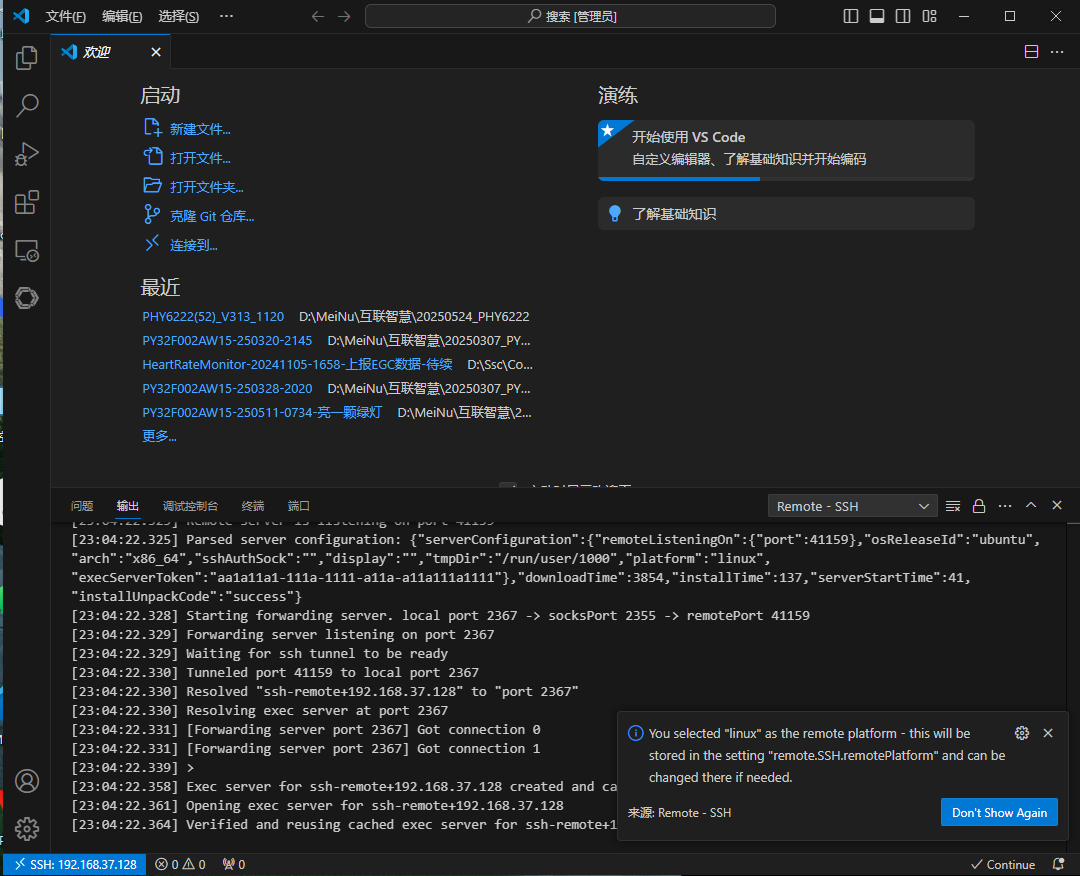This screenshot has width=1080, height=876.
Task: Click the notifications bell in status bar
Action: click(1059, 864)
